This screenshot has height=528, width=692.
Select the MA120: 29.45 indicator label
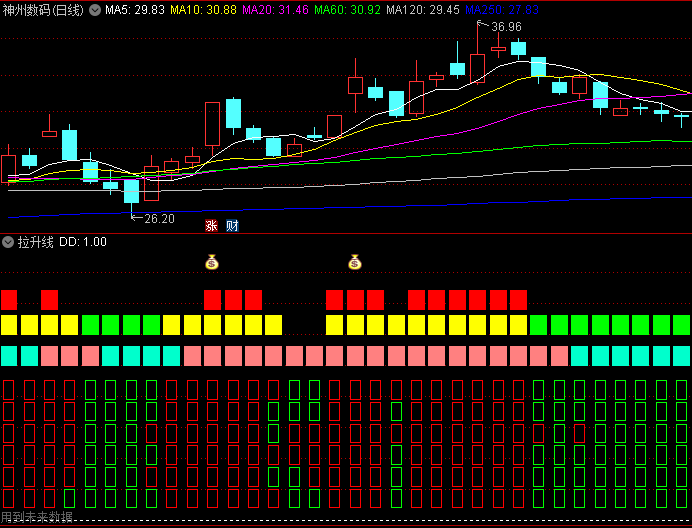click(423, 10)
